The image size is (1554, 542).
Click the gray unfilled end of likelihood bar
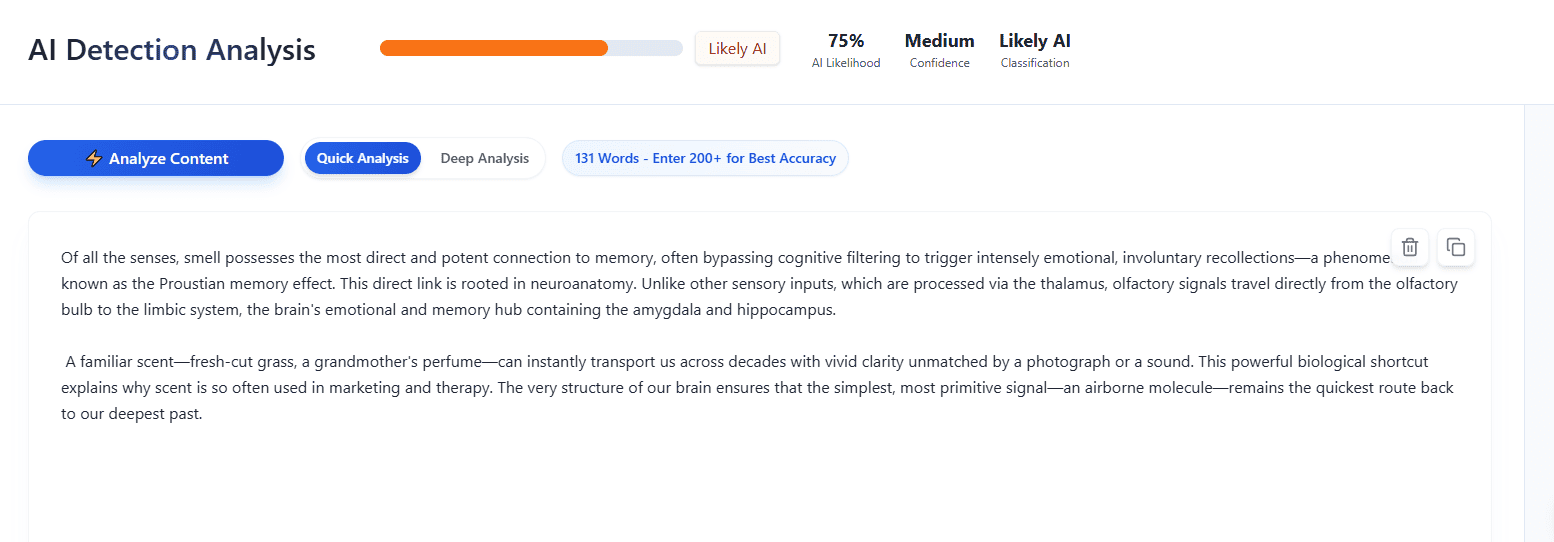point(650,48)
